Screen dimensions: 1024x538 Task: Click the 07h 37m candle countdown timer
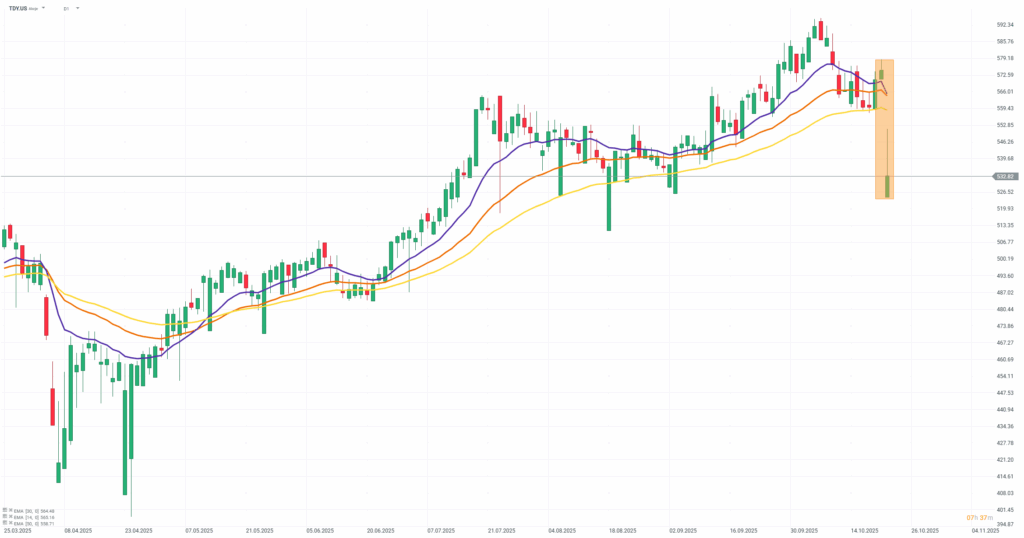point(980,517)
